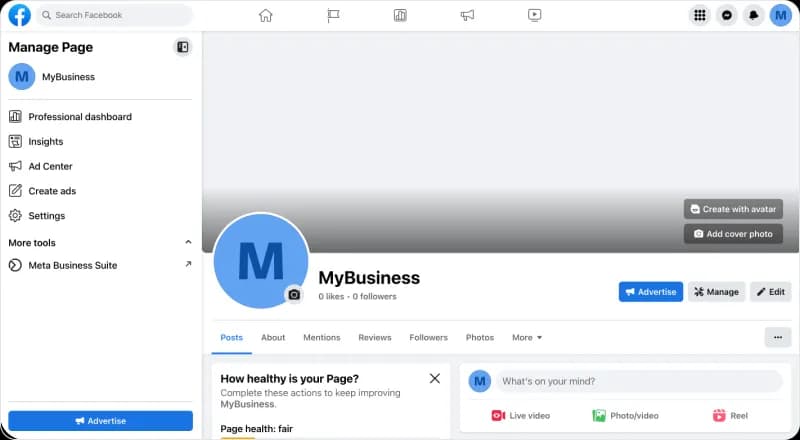Switch to the About tab
The width and height of the screenshot is (800, 440).
[273, 338]
